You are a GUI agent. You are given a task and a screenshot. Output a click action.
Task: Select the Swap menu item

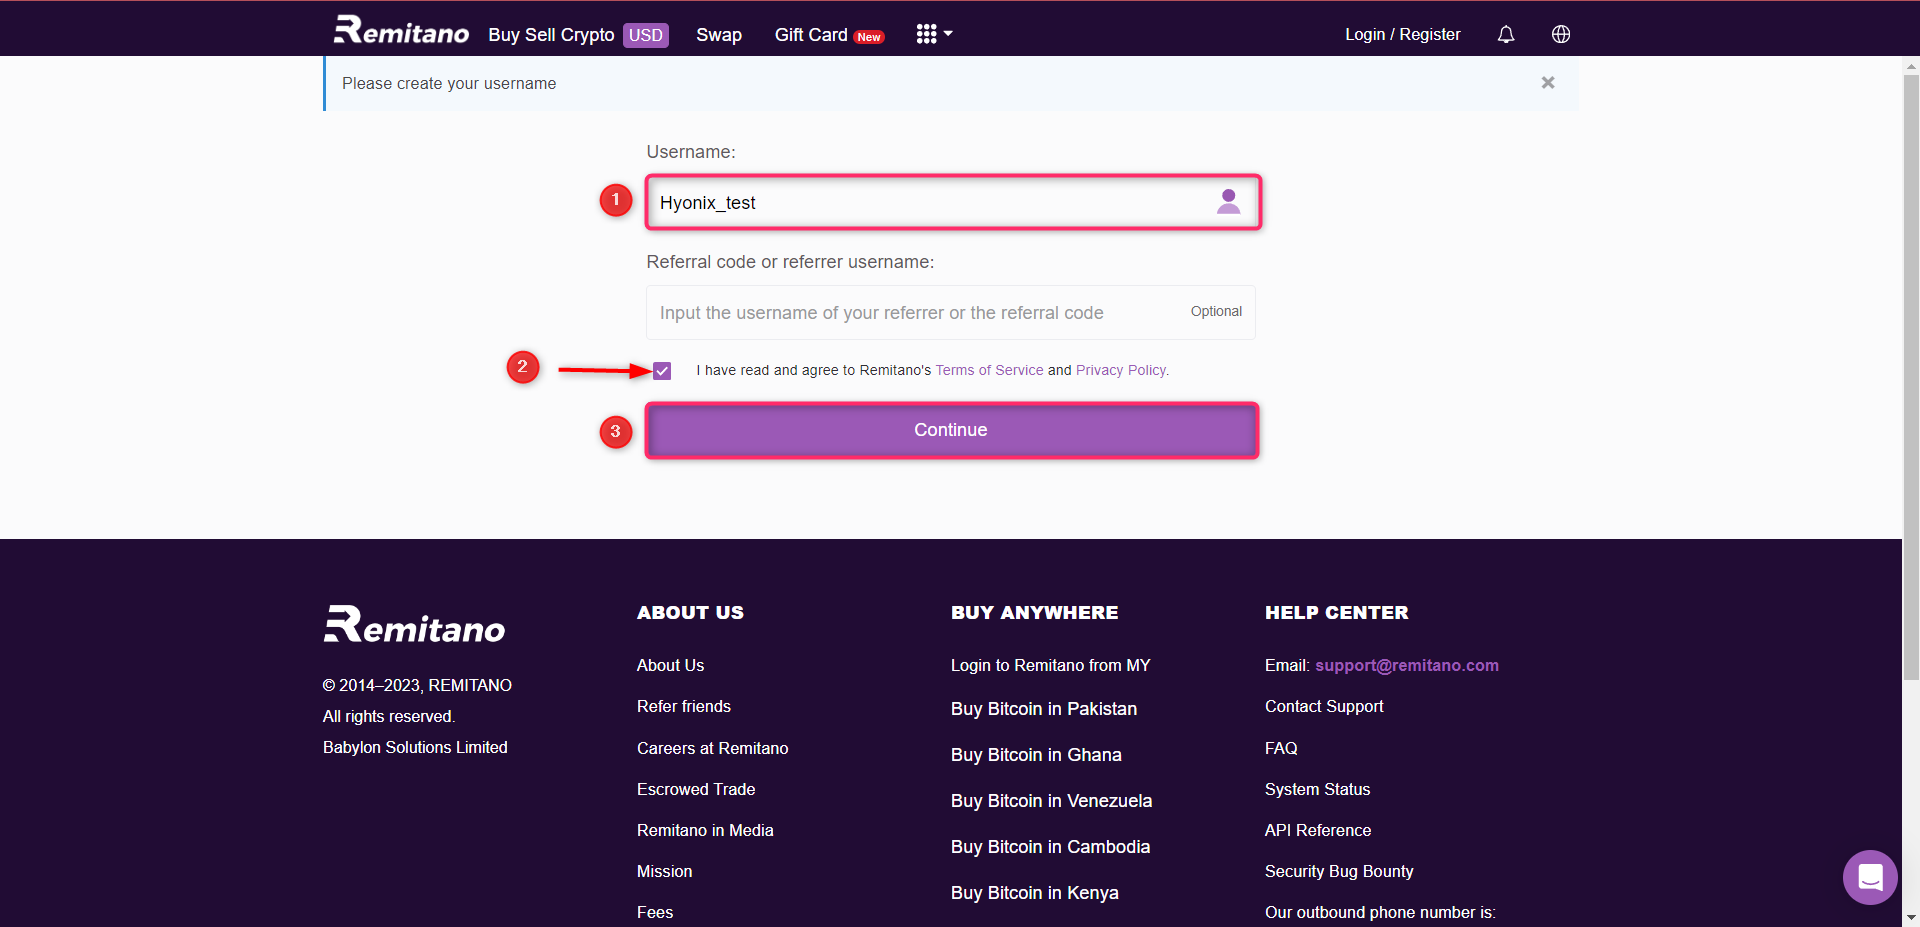pos(718,35)
